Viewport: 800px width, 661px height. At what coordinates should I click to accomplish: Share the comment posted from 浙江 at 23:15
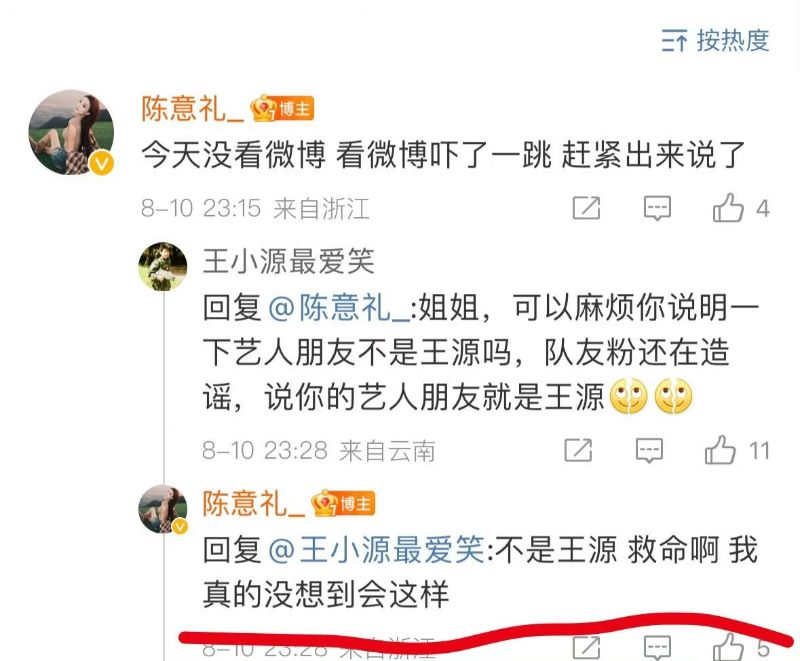point(586,208)
